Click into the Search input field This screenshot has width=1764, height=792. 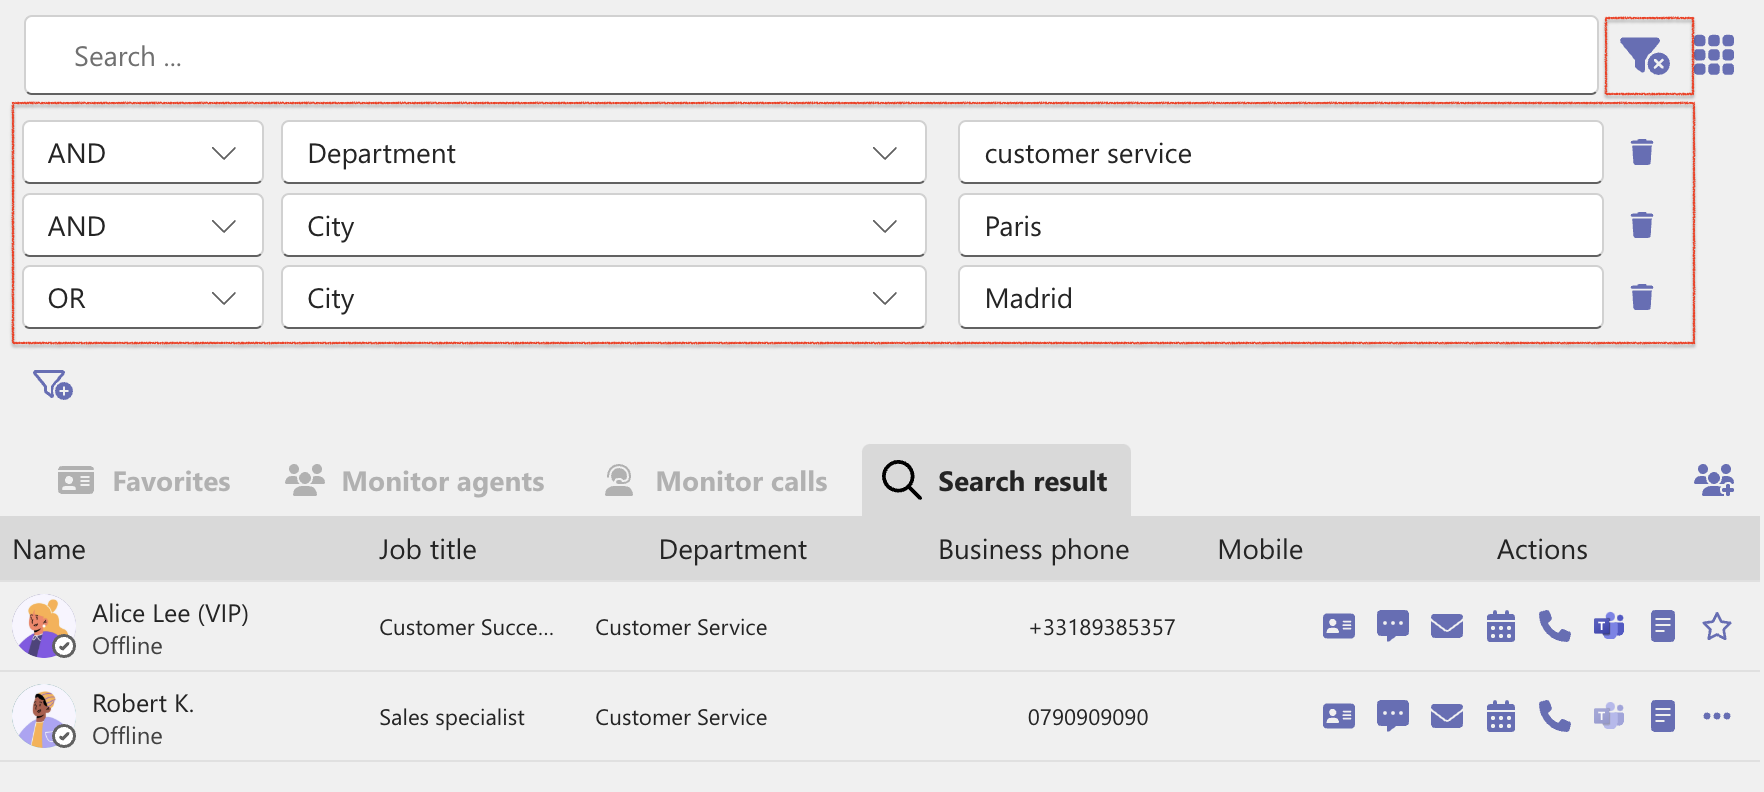tap(811, 56)
